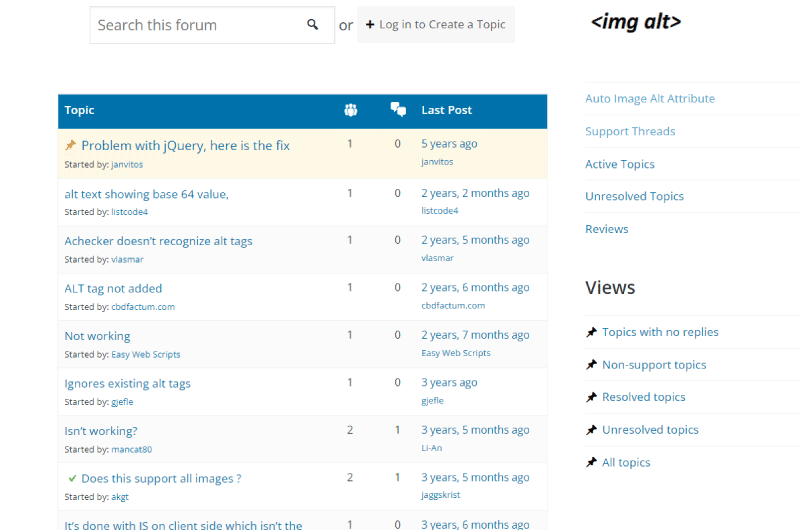Go to Support Threads
The width and height of the screenshot is (800, 530).
[x=630, y=131]
